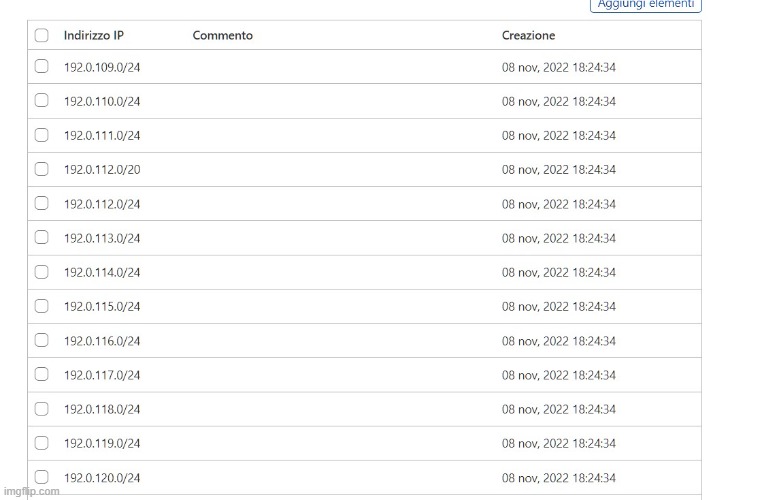The width and height of the screenshot is (762, 500).
Task: Select the checkbox for 192.0.120.0/24
Action: click(41, 477)
